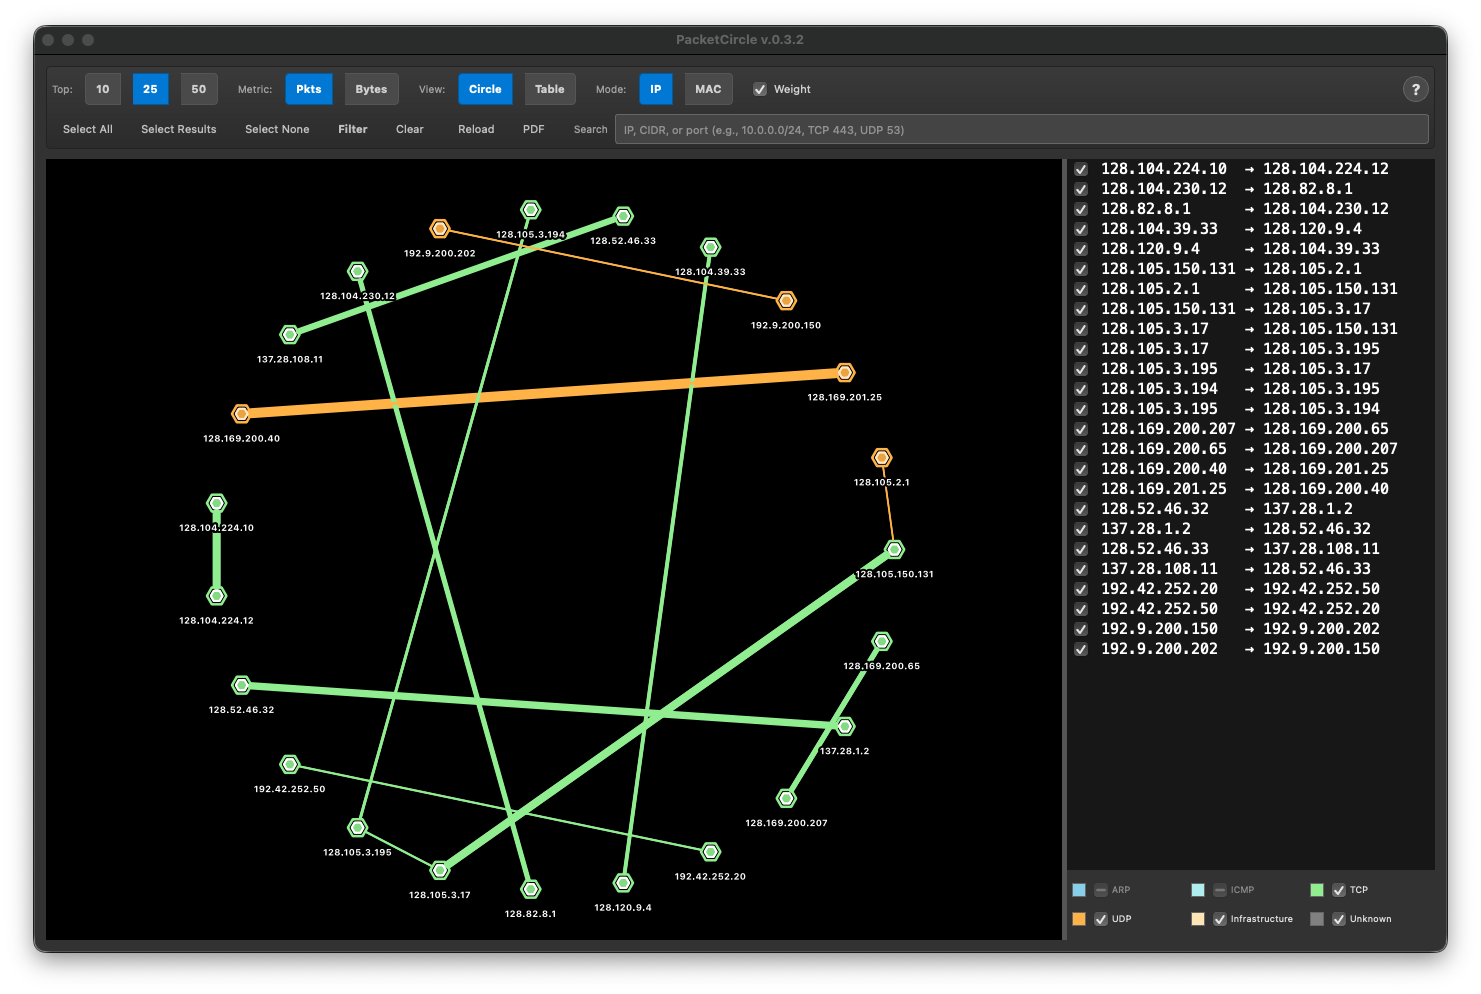The width and height of the screenshot is (1481, 994).
Task: Show the top 10 flows
Action: 103,89
